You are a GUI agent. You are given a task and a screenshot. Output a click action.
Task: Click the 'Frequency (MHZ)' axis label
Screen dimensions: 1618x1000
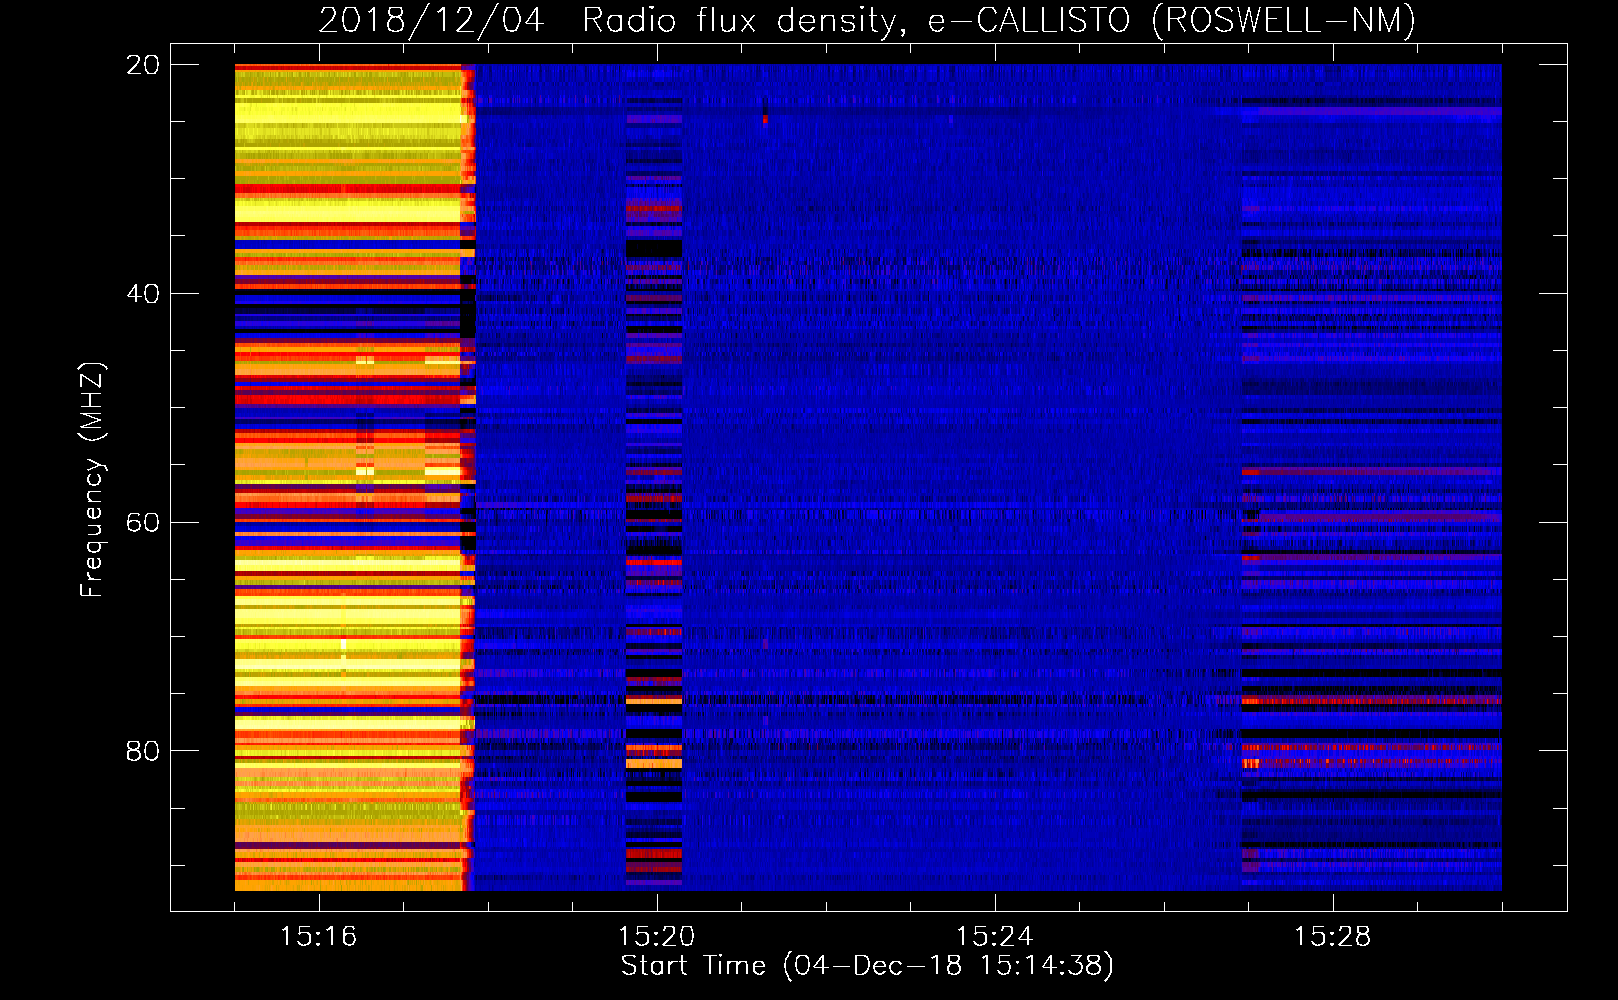pos(92,480)
